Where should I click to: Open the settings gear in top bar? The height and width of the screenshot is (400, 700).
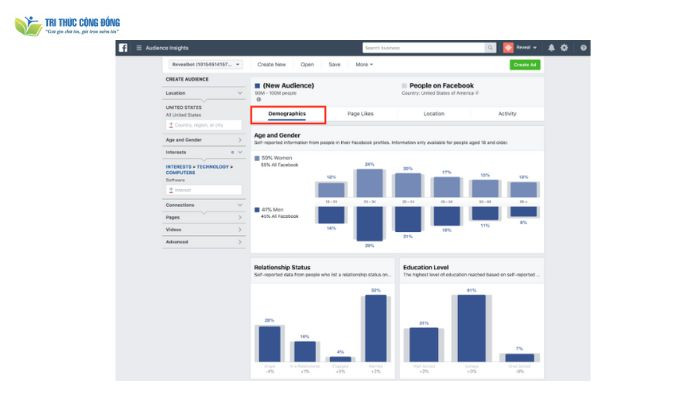pos(564,48)
